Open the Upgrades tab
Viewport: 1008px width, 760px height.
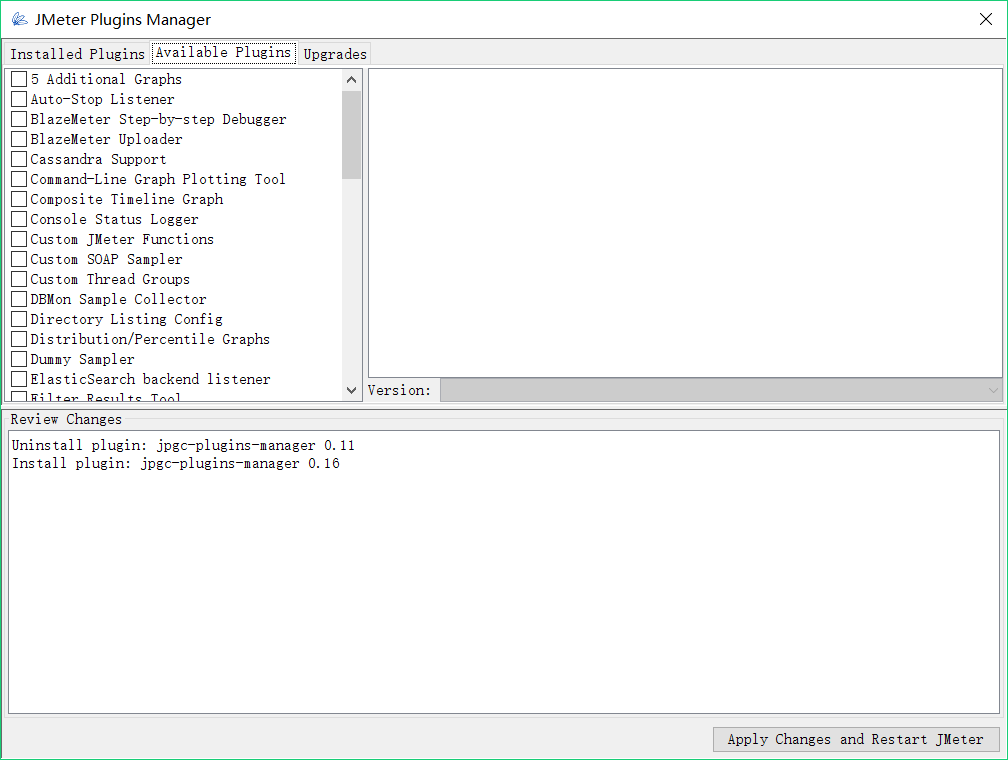335,54
